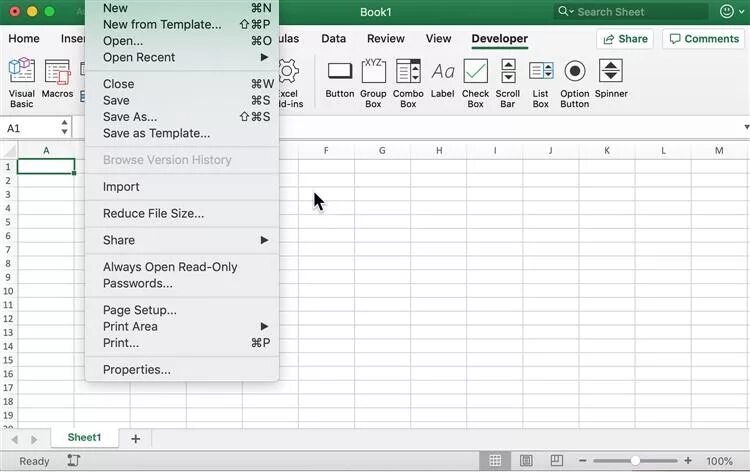This screenshot has height=472, width=750.
Task: Add a new sheet with plus button
Action: pos(135,439)
